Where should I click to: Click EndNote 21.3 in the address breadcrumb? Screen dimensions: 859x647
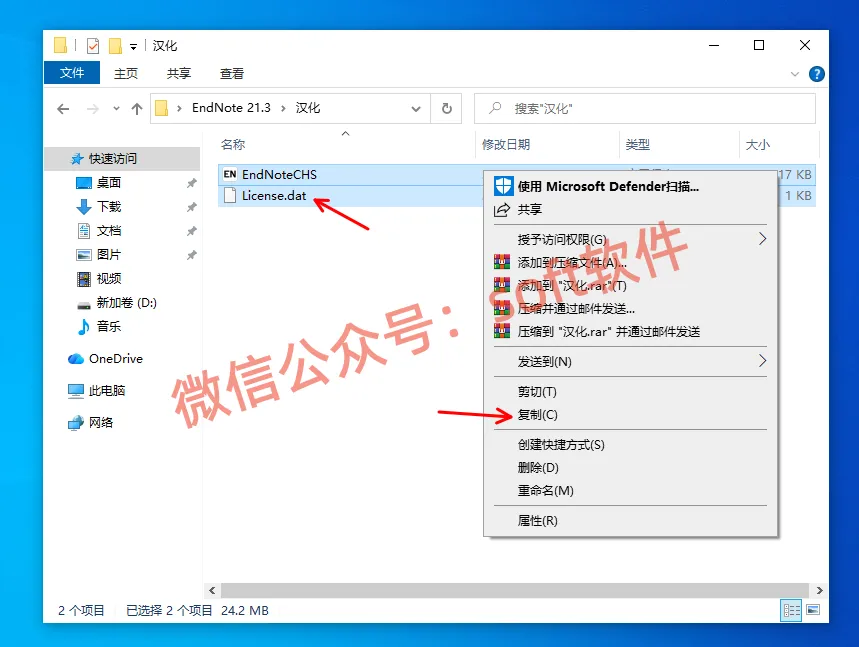[x=231, y=108]
